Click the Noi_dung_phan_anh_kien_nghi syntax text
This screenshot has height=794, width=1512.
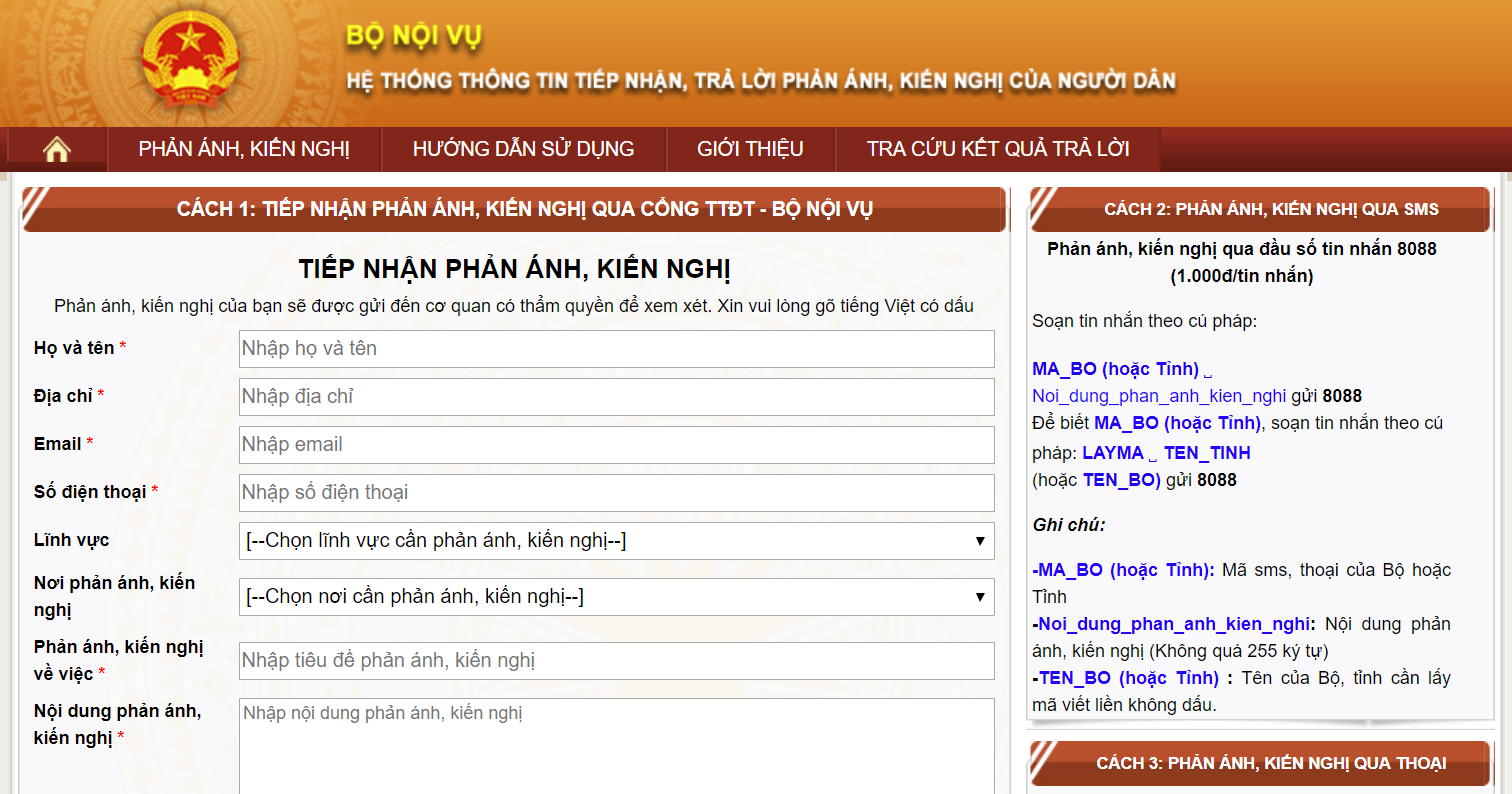pyautogui.click(x=1159, y=396)
